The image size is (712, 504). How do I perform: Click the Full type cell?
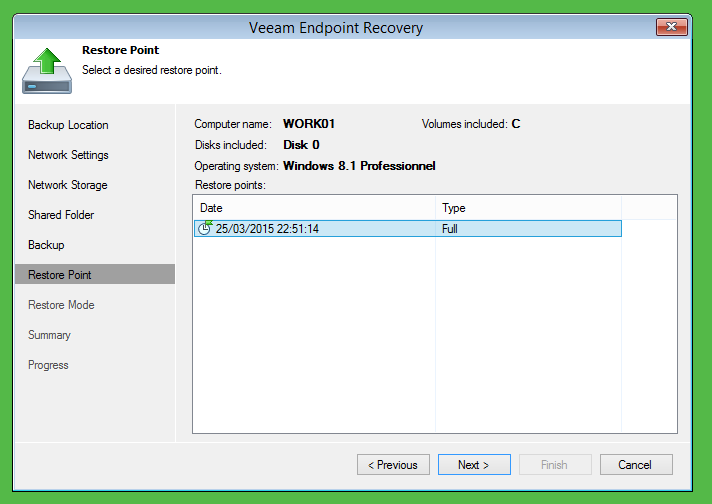coord(450,228)
